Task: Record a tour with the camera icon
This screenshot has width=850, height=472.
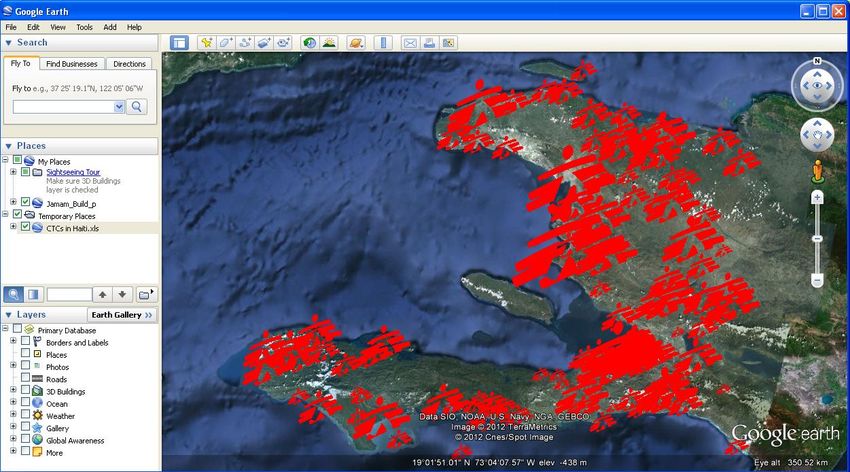Action: pos(283,43)
